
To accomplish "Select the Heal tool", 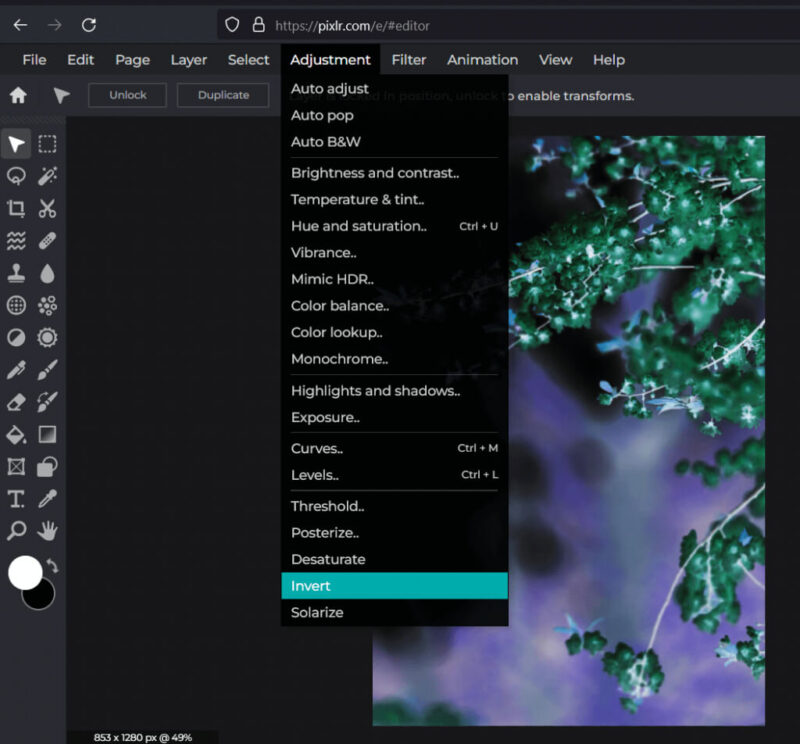I will [x=47, y=240].
